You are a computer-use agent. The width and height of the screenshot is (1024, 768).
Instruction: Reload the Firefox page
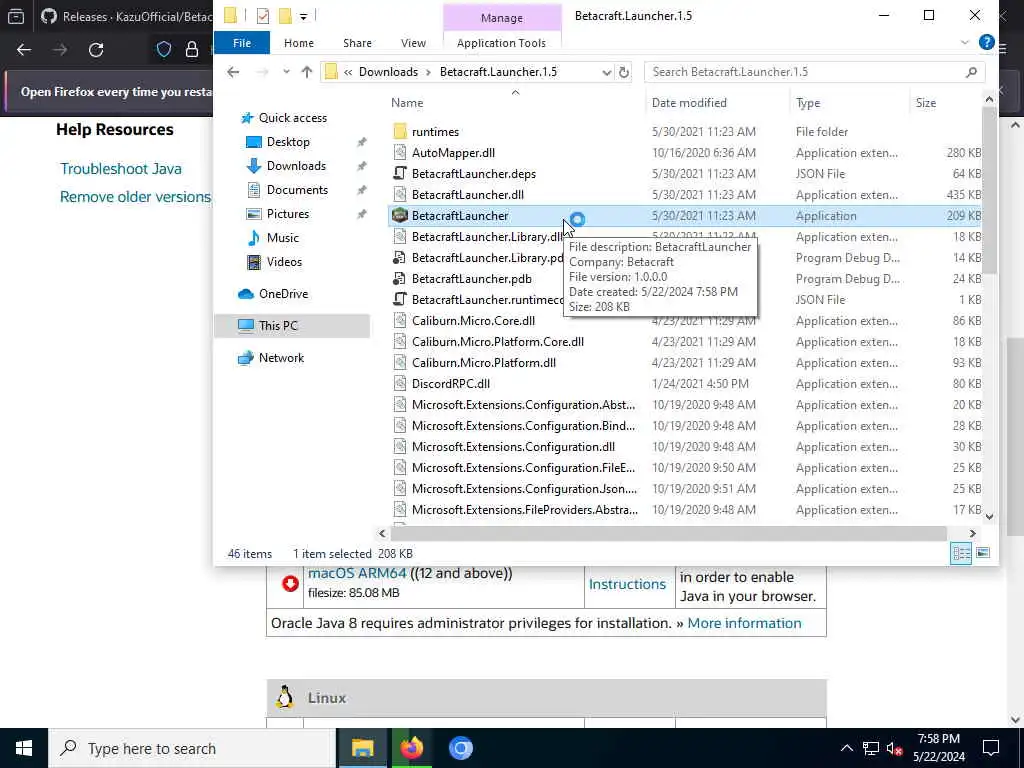pyautogui.click(x=96, y=50)
